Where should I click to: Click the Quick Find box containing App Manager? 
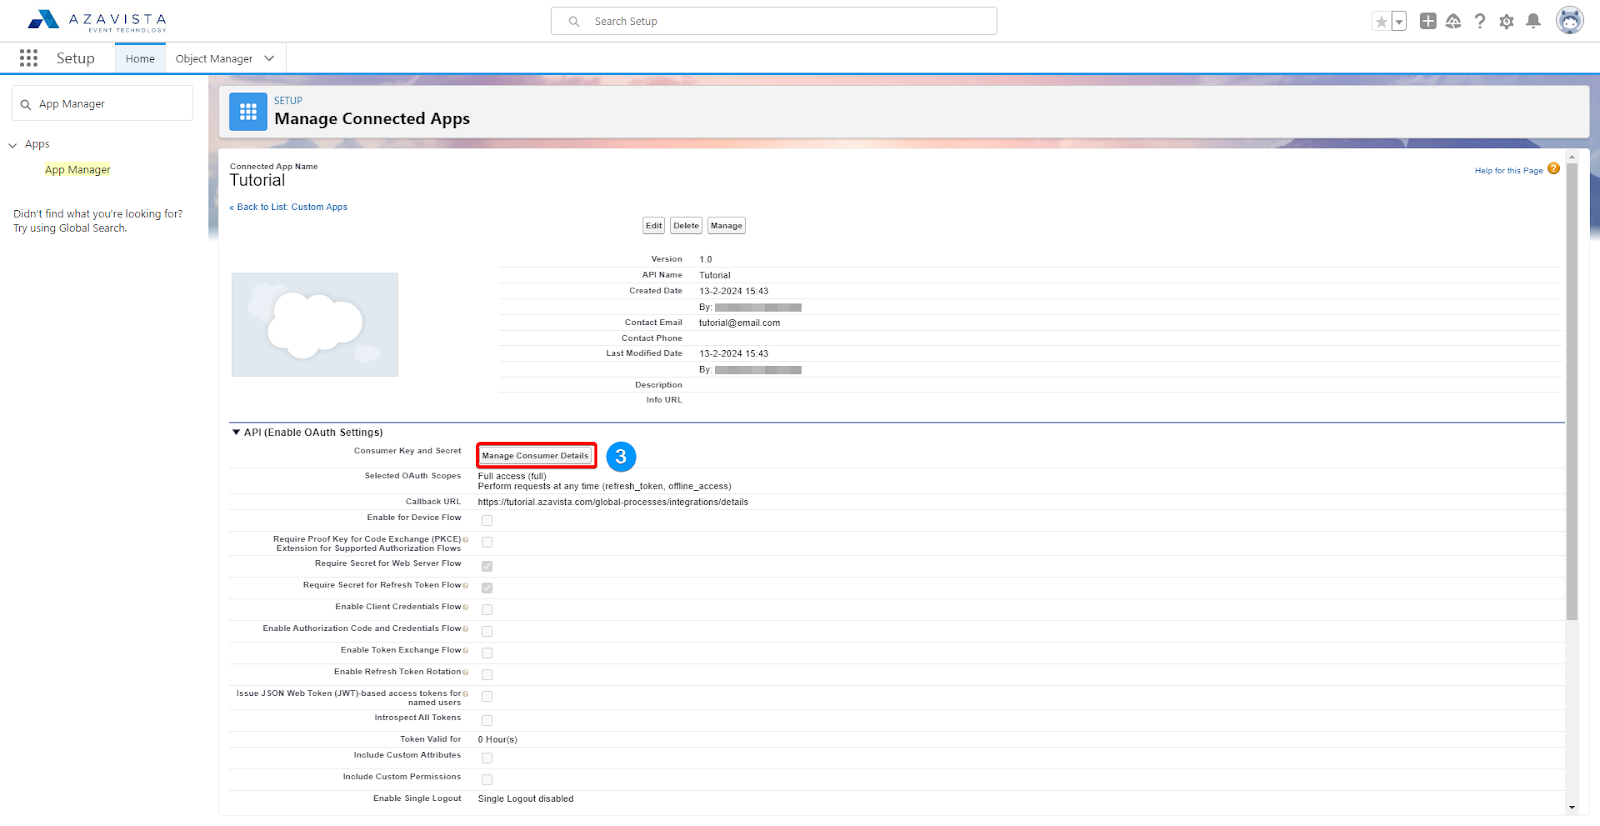tap(102, 103)
